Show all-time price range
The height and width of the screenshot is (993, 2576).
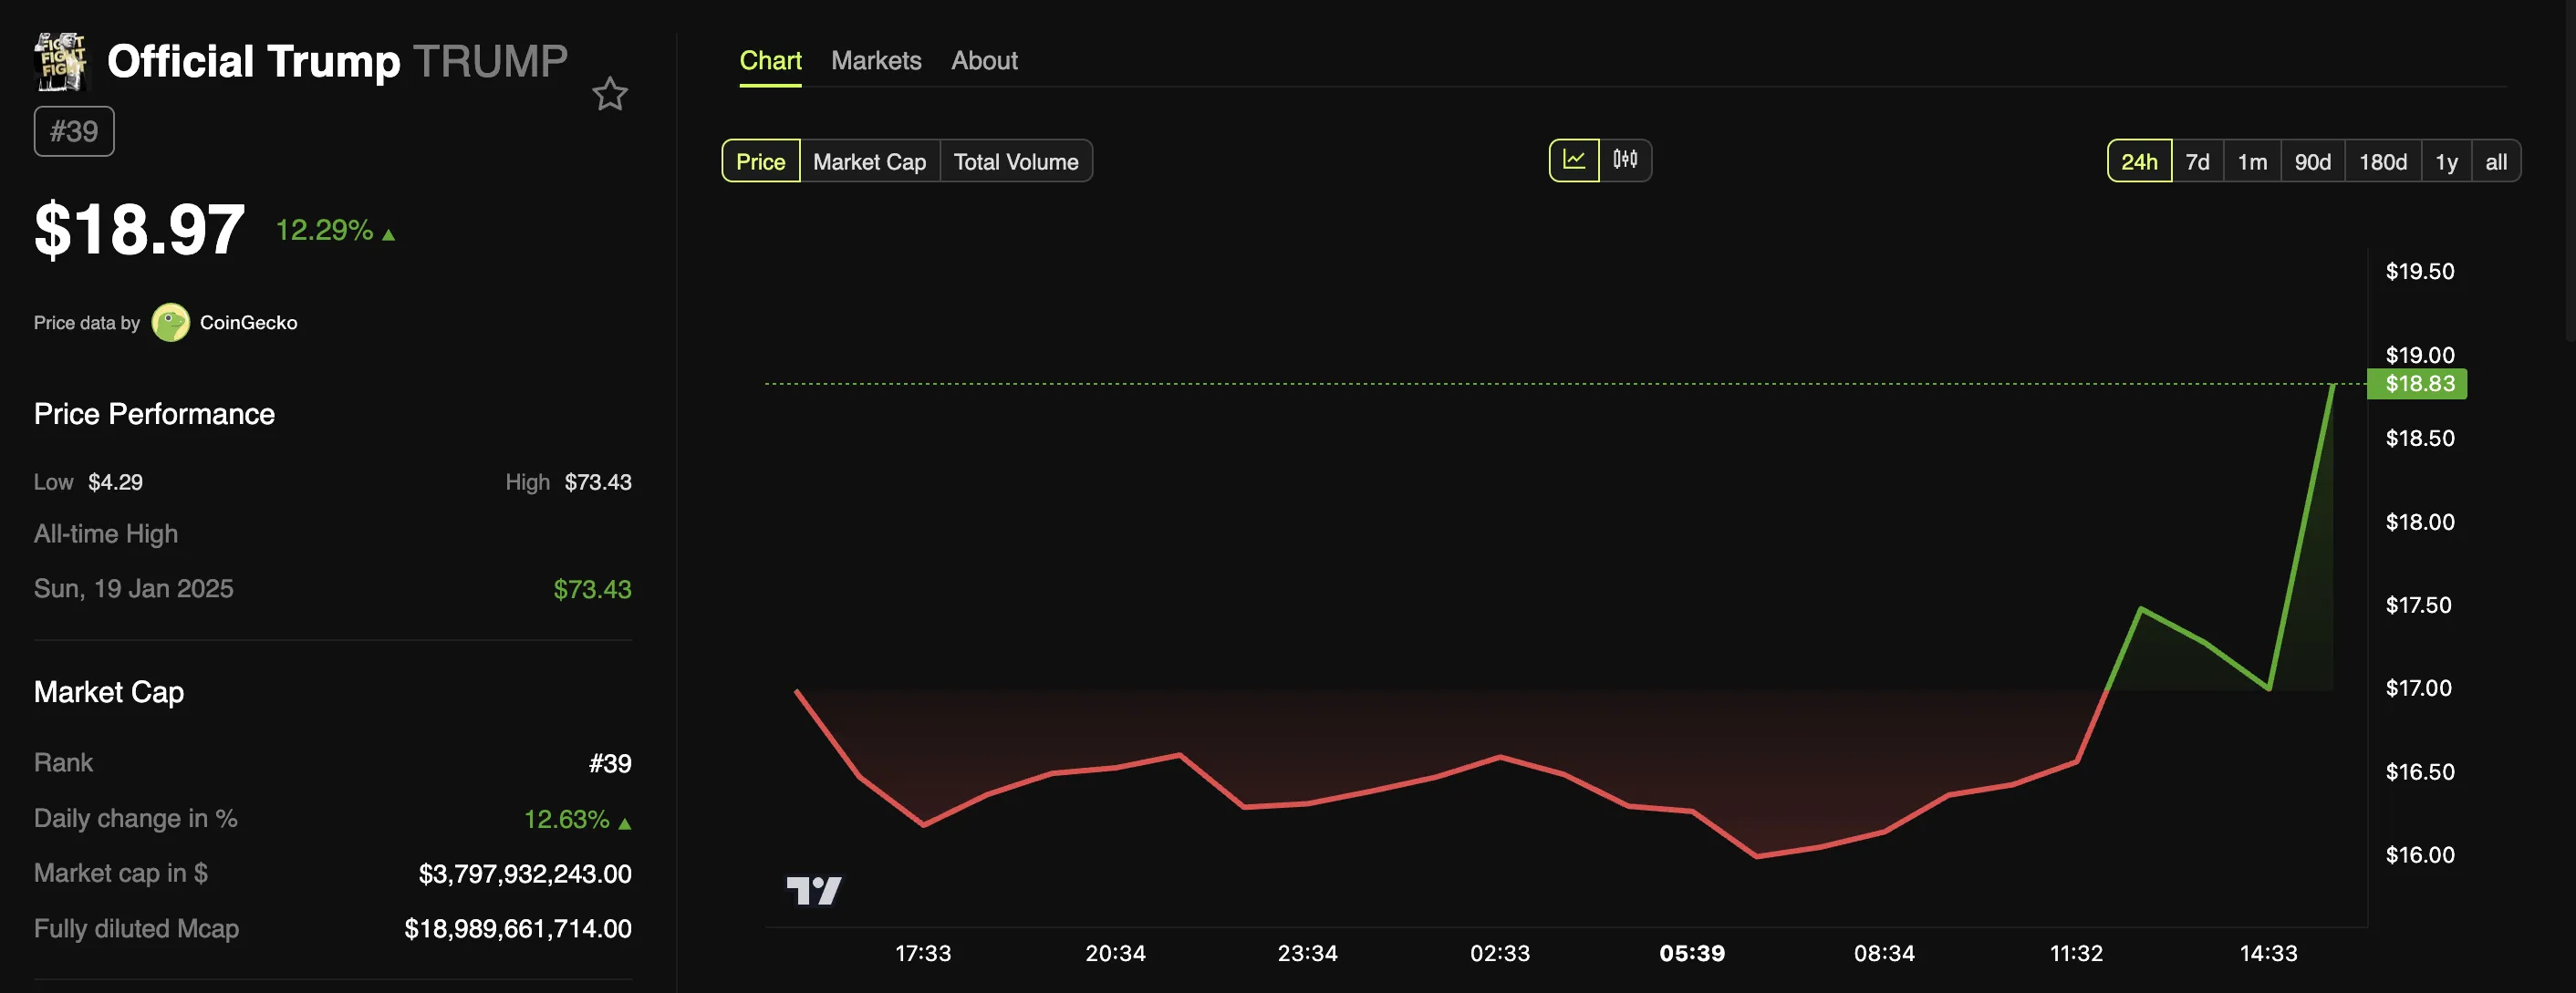(x=2495, y=162)
